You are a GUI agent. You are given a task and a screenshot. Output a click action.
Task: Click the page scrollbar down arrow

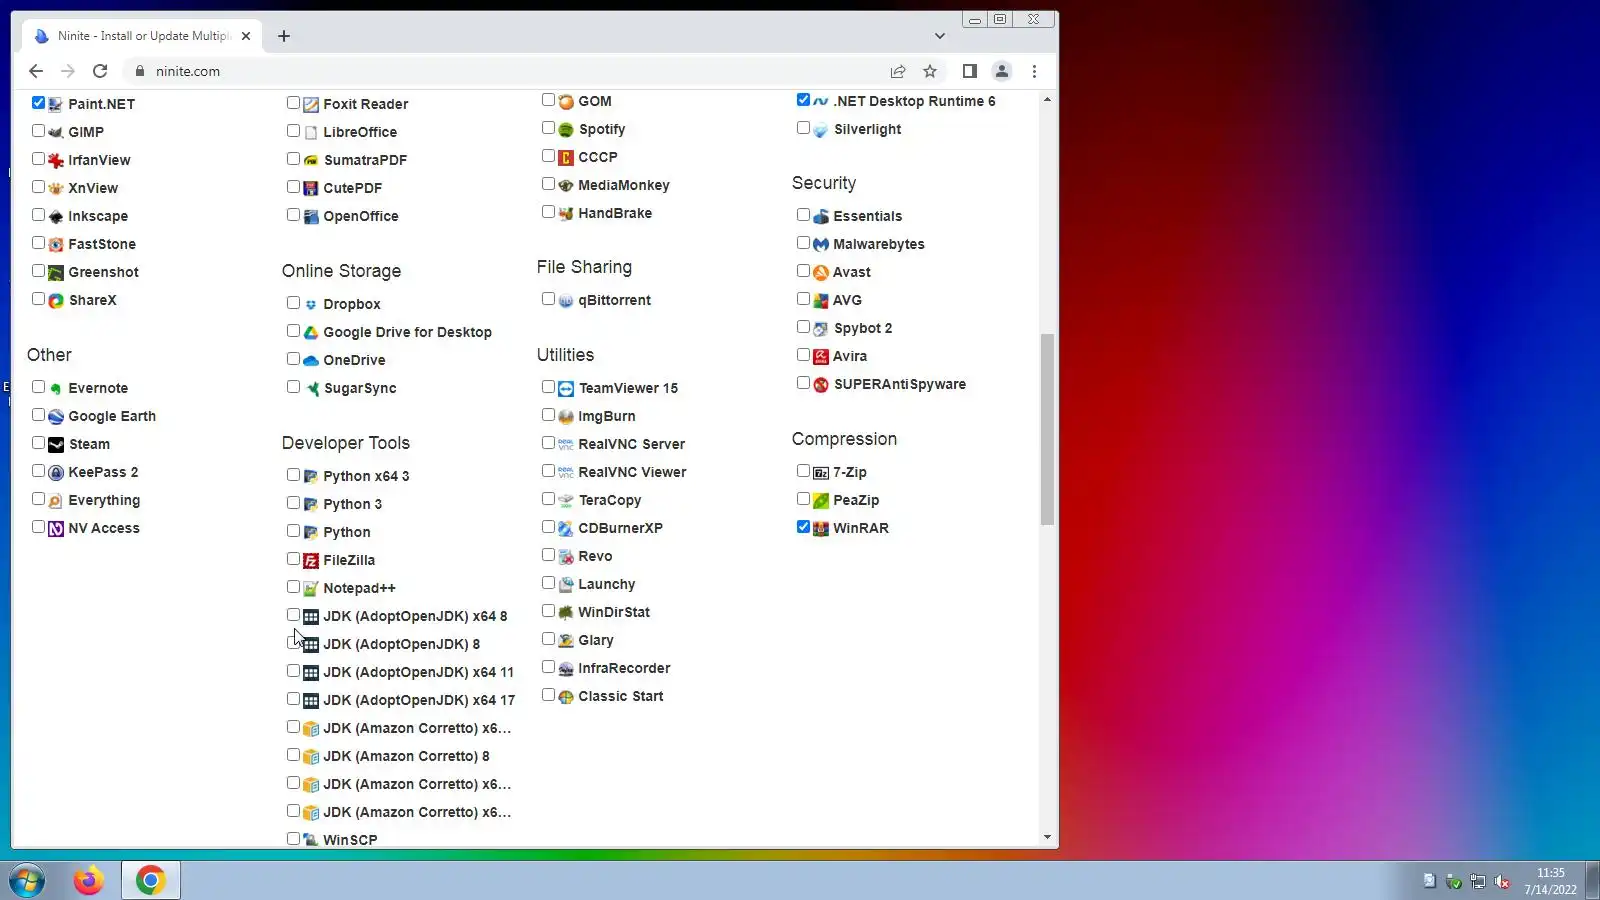coord(1047,837)
